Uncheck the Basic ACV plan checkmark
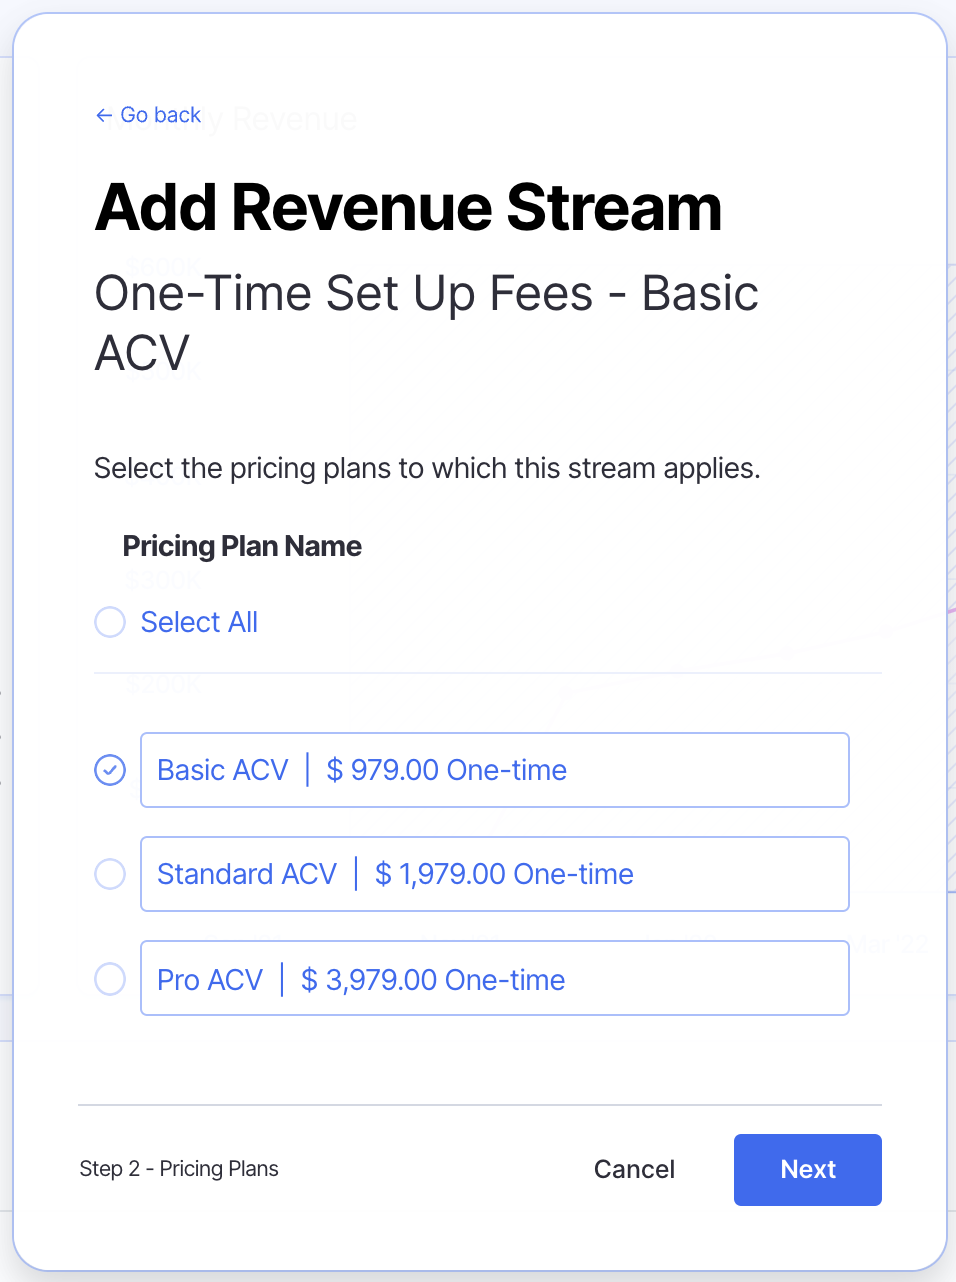956x1282 pixels. click(x=110, y=770)
